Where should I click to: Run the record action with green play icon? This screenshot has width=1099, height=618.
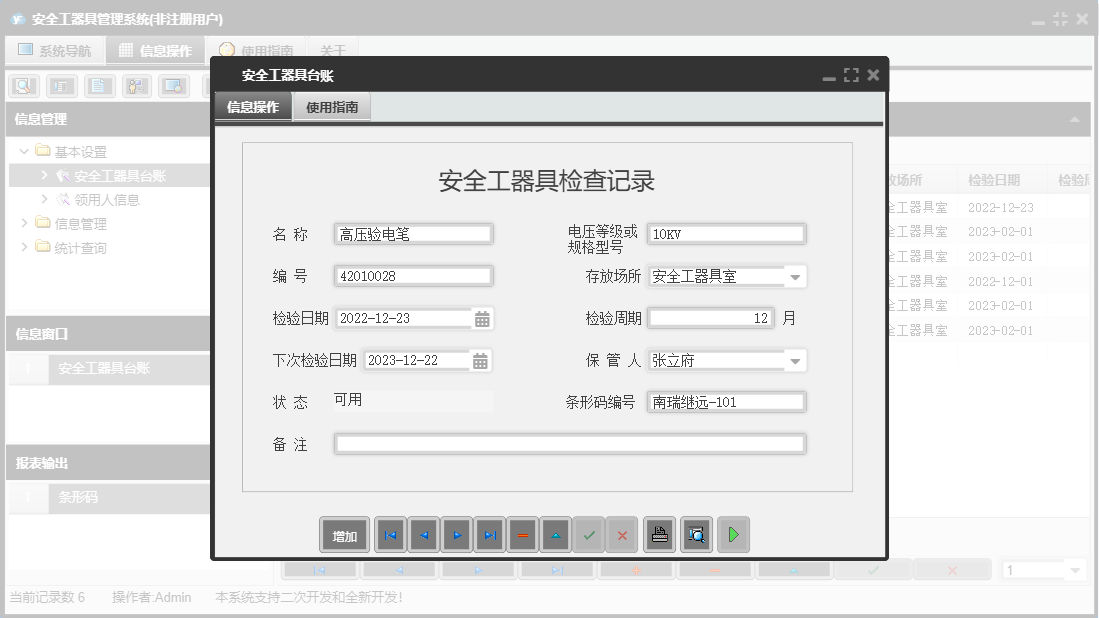click(x=733, y=534)
